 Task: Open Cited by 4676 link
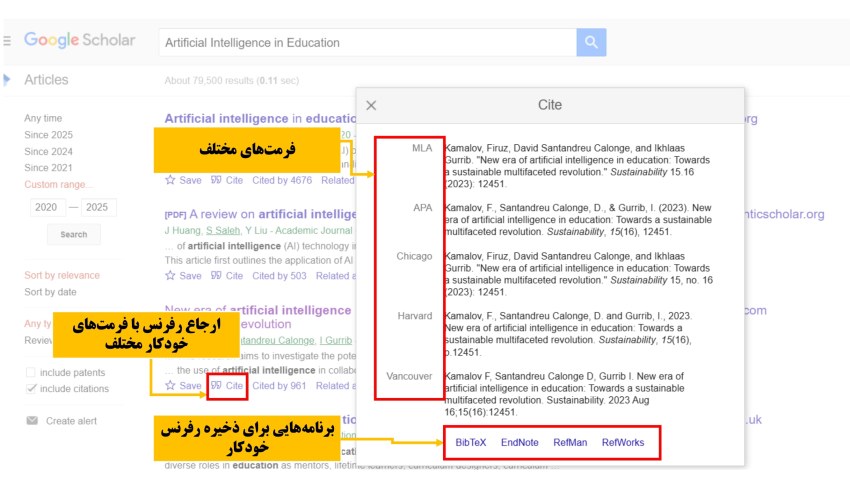pyautogui.click(x=282, y=180)
